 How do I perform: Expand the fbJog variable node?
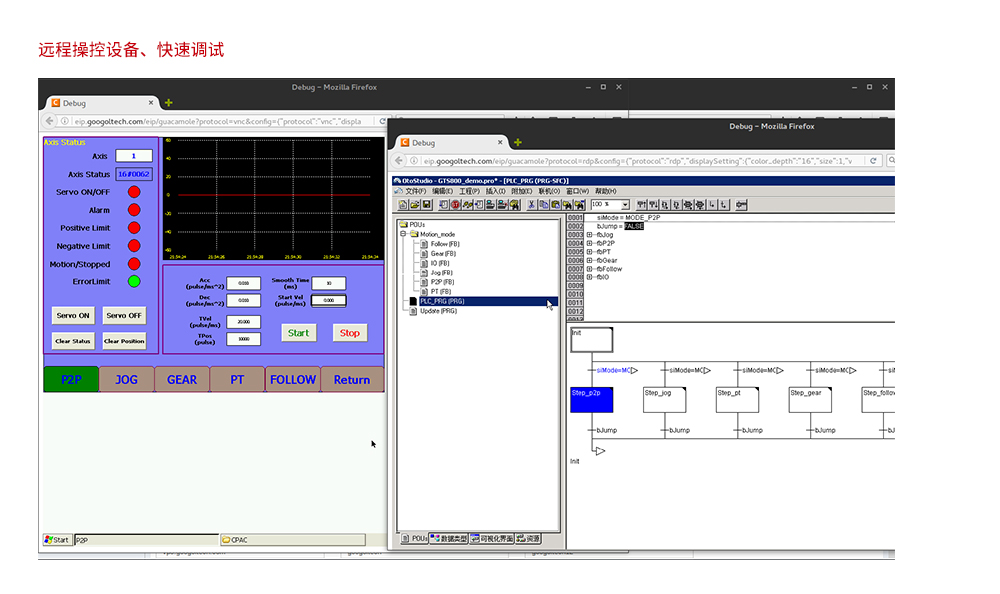[589, 235]
